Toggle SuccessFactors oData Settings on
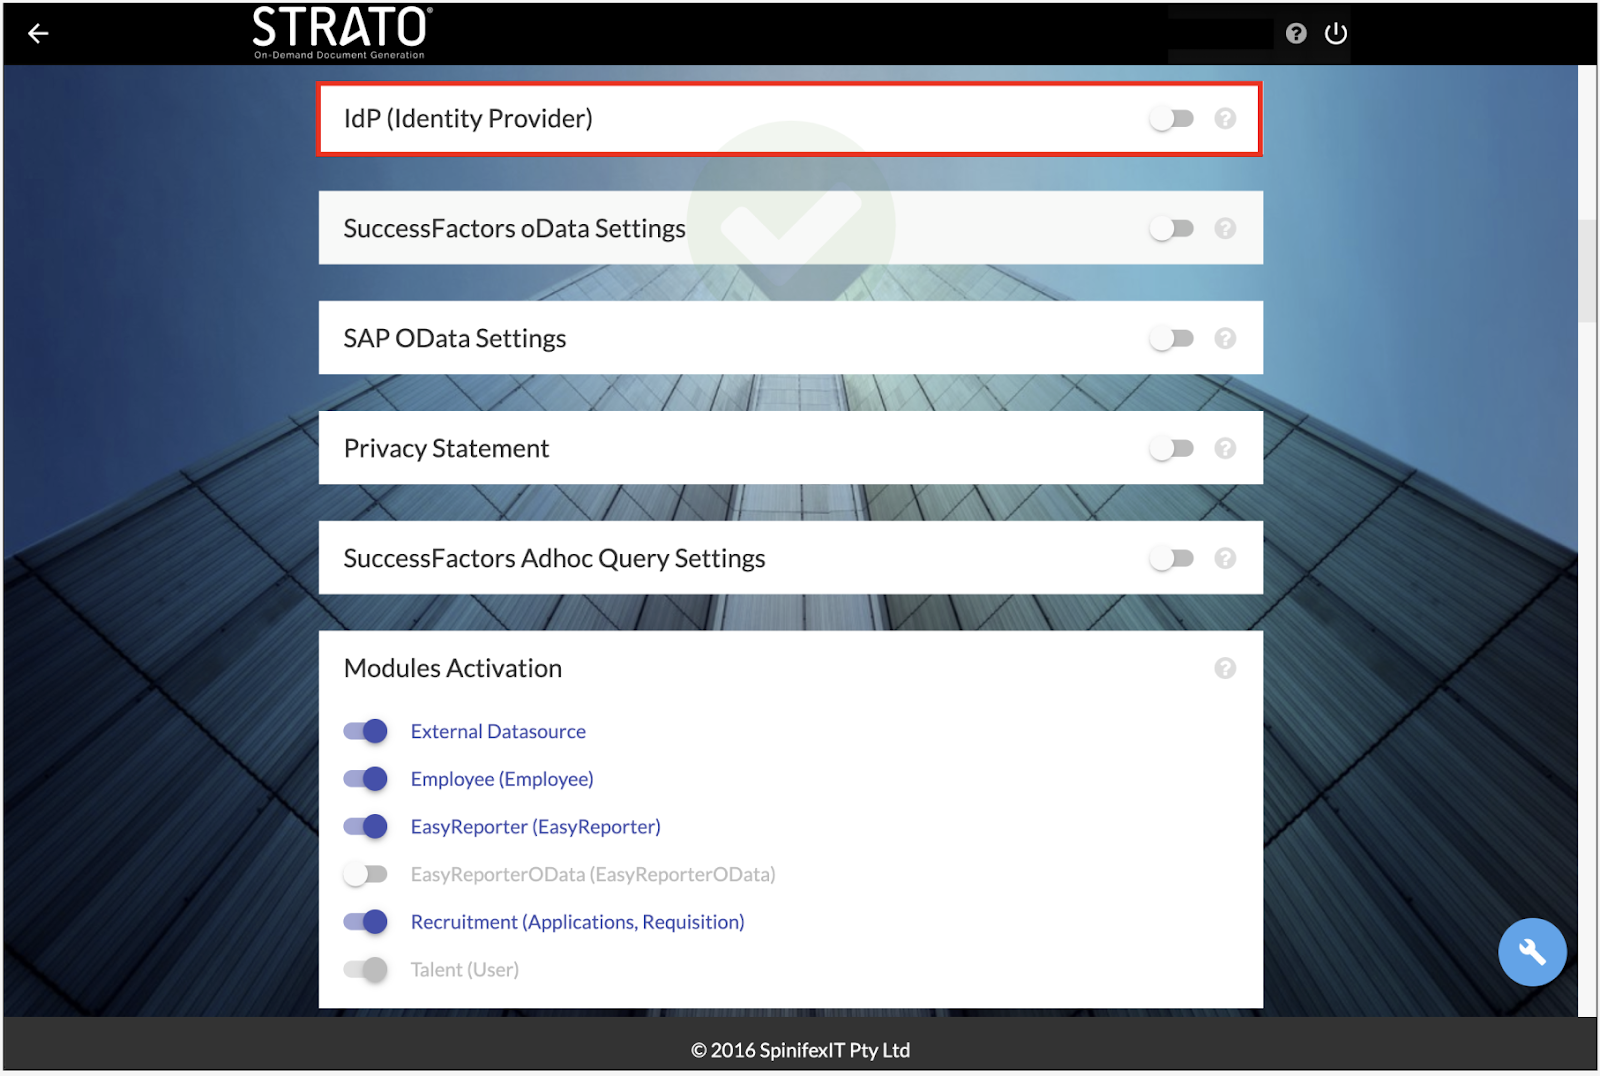Screen dimensions: 1600x1076 [x=1171, y=229]
